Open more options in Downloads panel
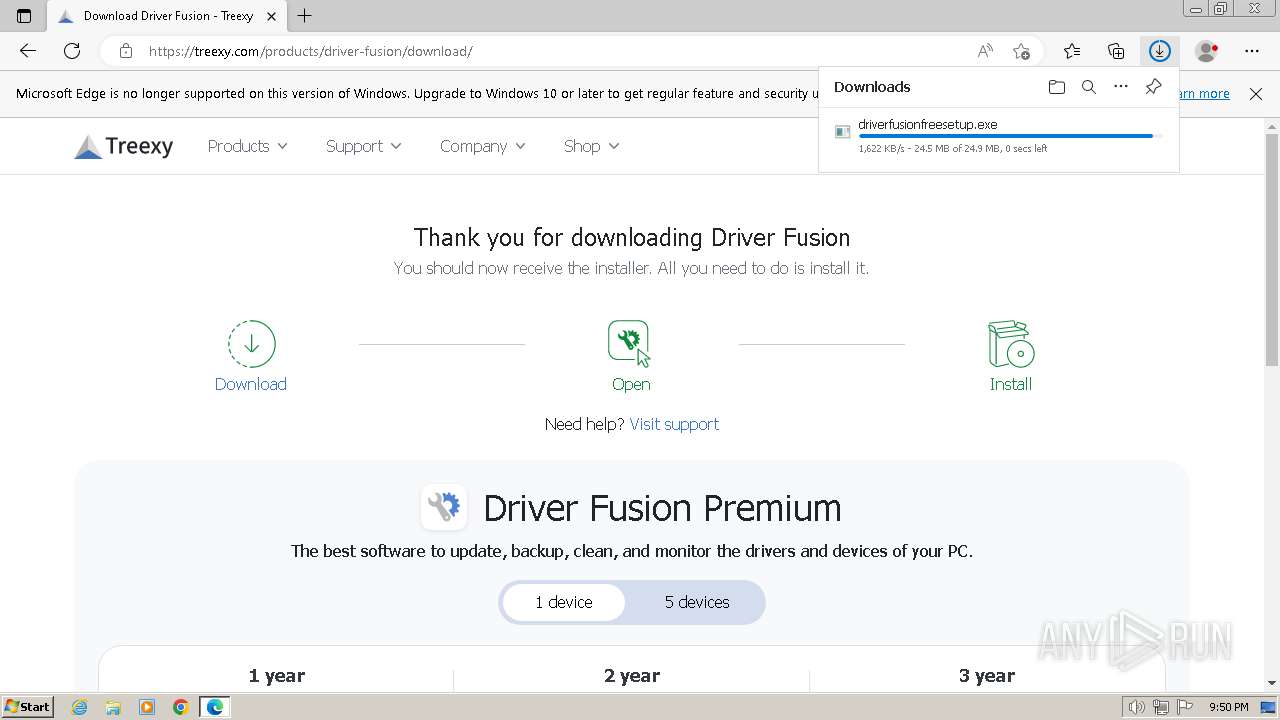The width and height of the screenshot is (1280, 720). click(1121, 87)
